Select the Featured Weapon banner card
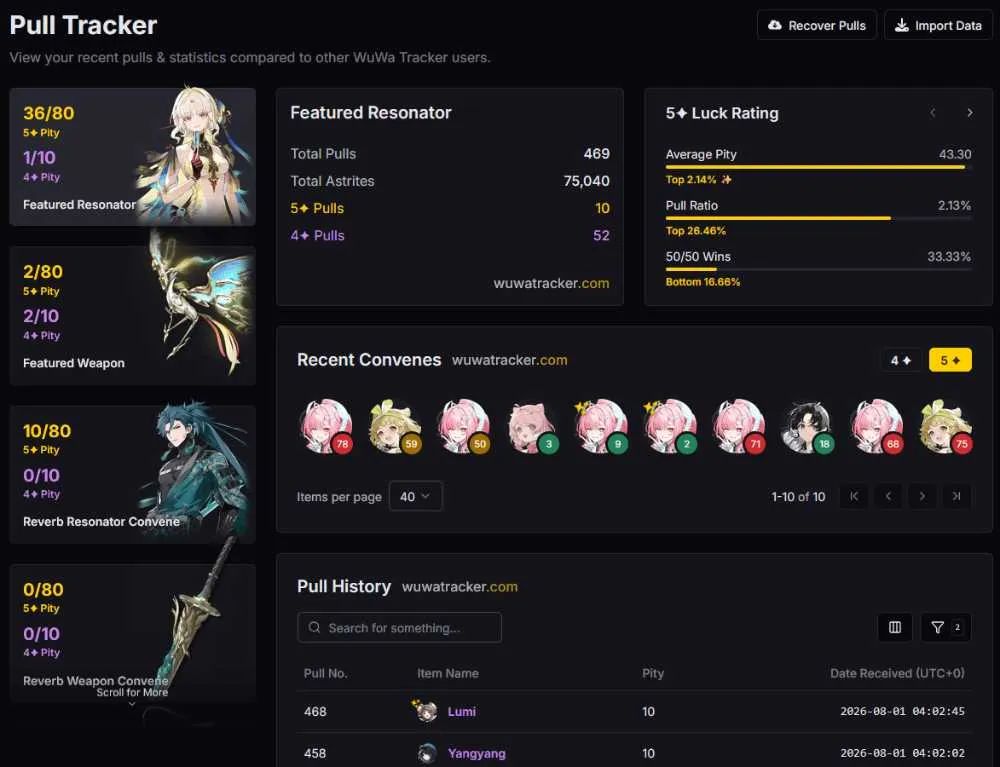The width and height of the screenshot is (1000, 767). click(133, 316)
